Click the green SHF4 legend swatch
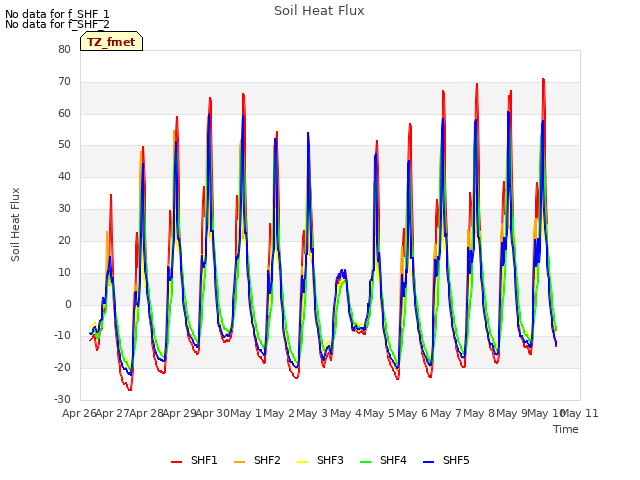The image size is (640, 480). tap(366, 462)
